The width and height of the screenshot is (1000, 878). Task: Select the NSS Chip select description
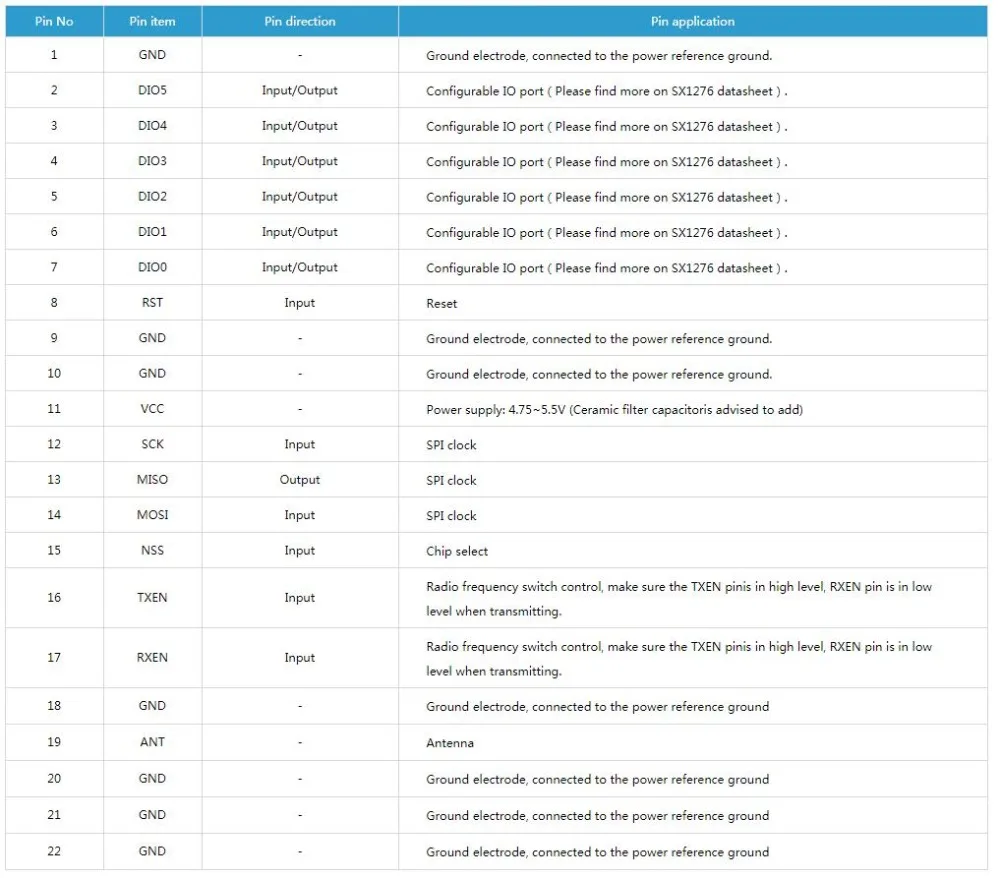click(x=457, y=551)
